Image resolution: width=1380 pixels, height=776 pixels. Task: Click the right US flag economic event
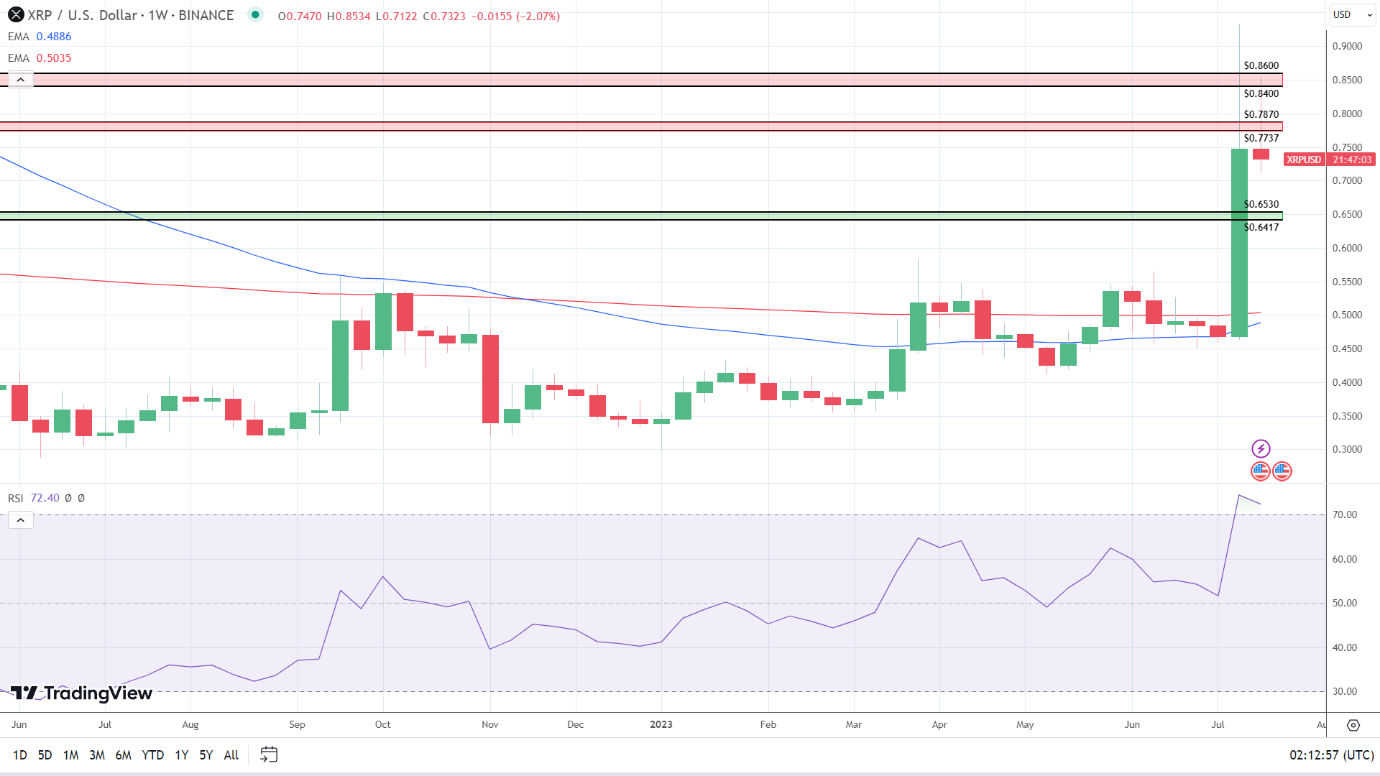pos(1282,470)
